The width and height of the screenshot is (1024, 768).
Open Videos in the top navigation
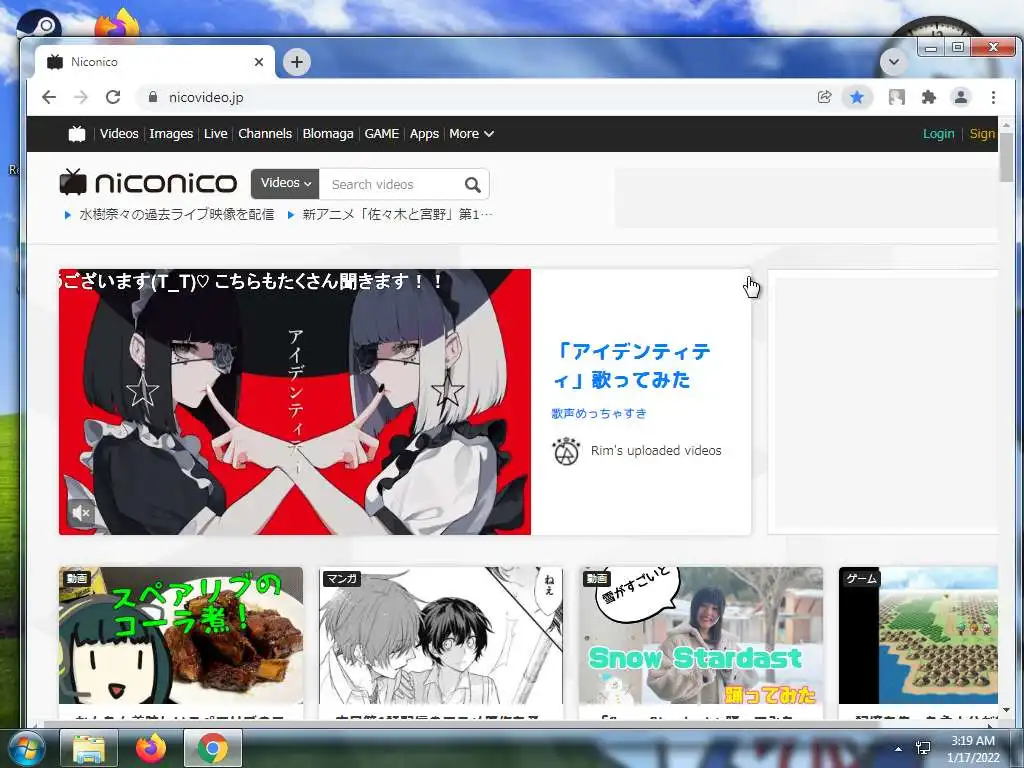click(x=119, y=134)
